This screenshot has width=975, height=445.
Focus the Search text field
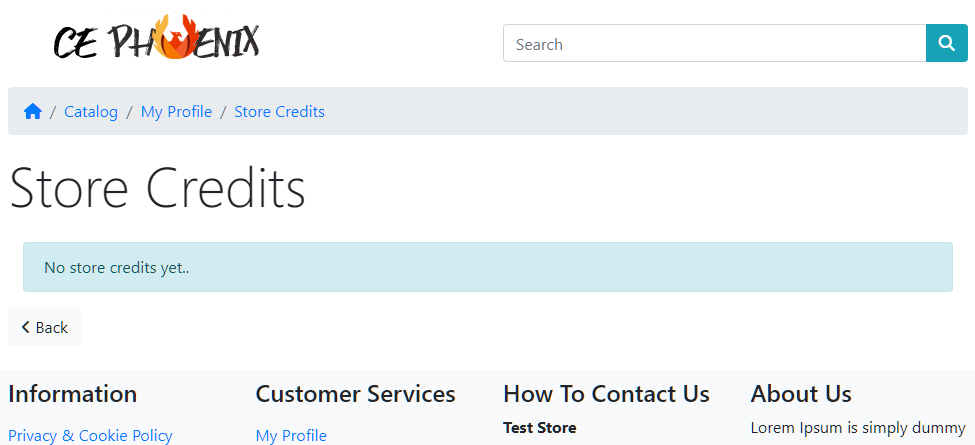(714, 44)
